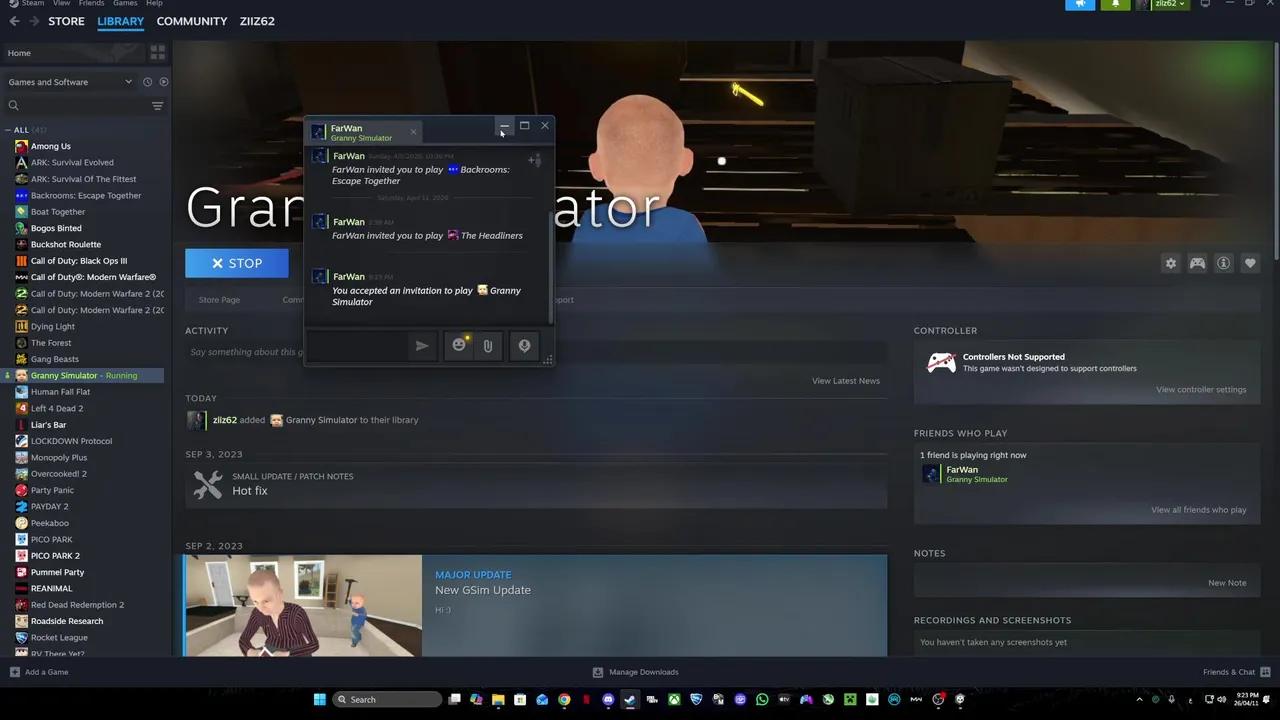Click Add a Game plus icon

[x=14, y=672]
